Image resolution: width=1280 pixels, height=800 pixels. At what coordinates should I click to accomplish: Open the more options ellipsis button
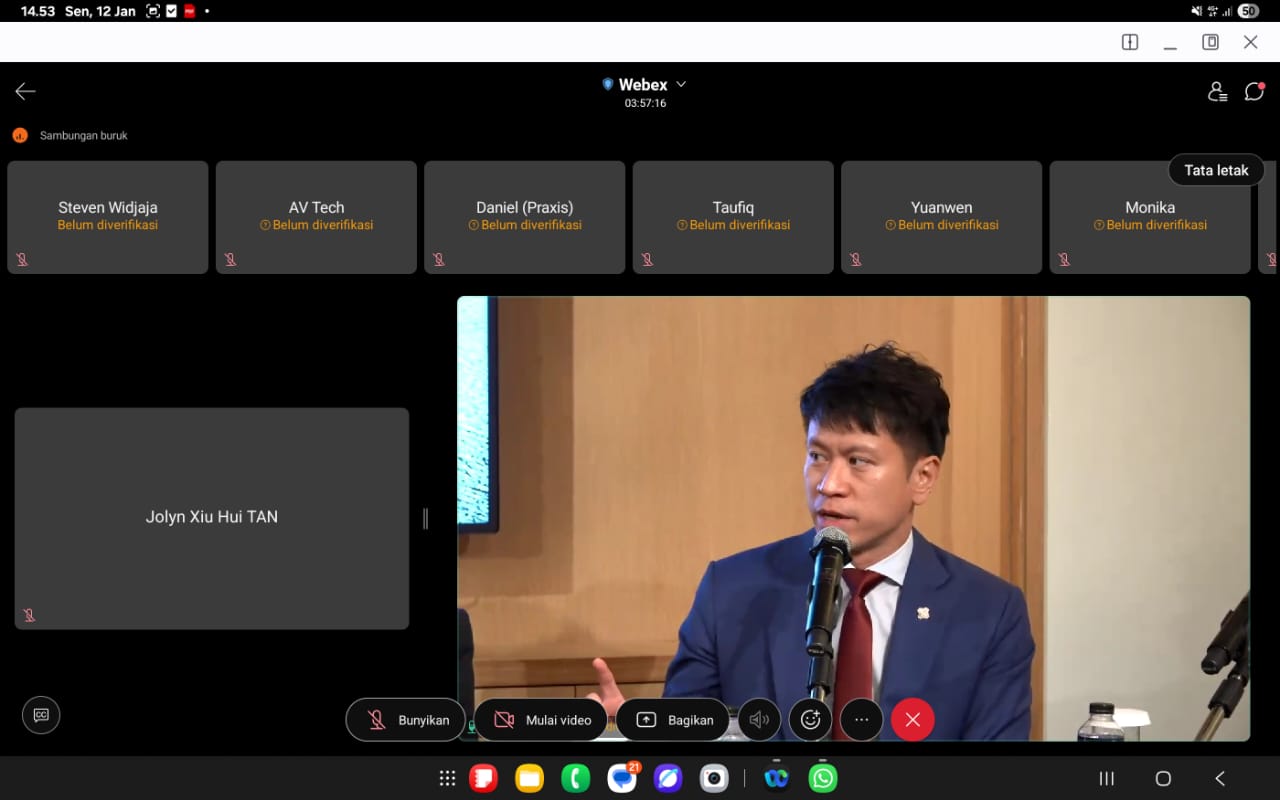pos(861,720)
